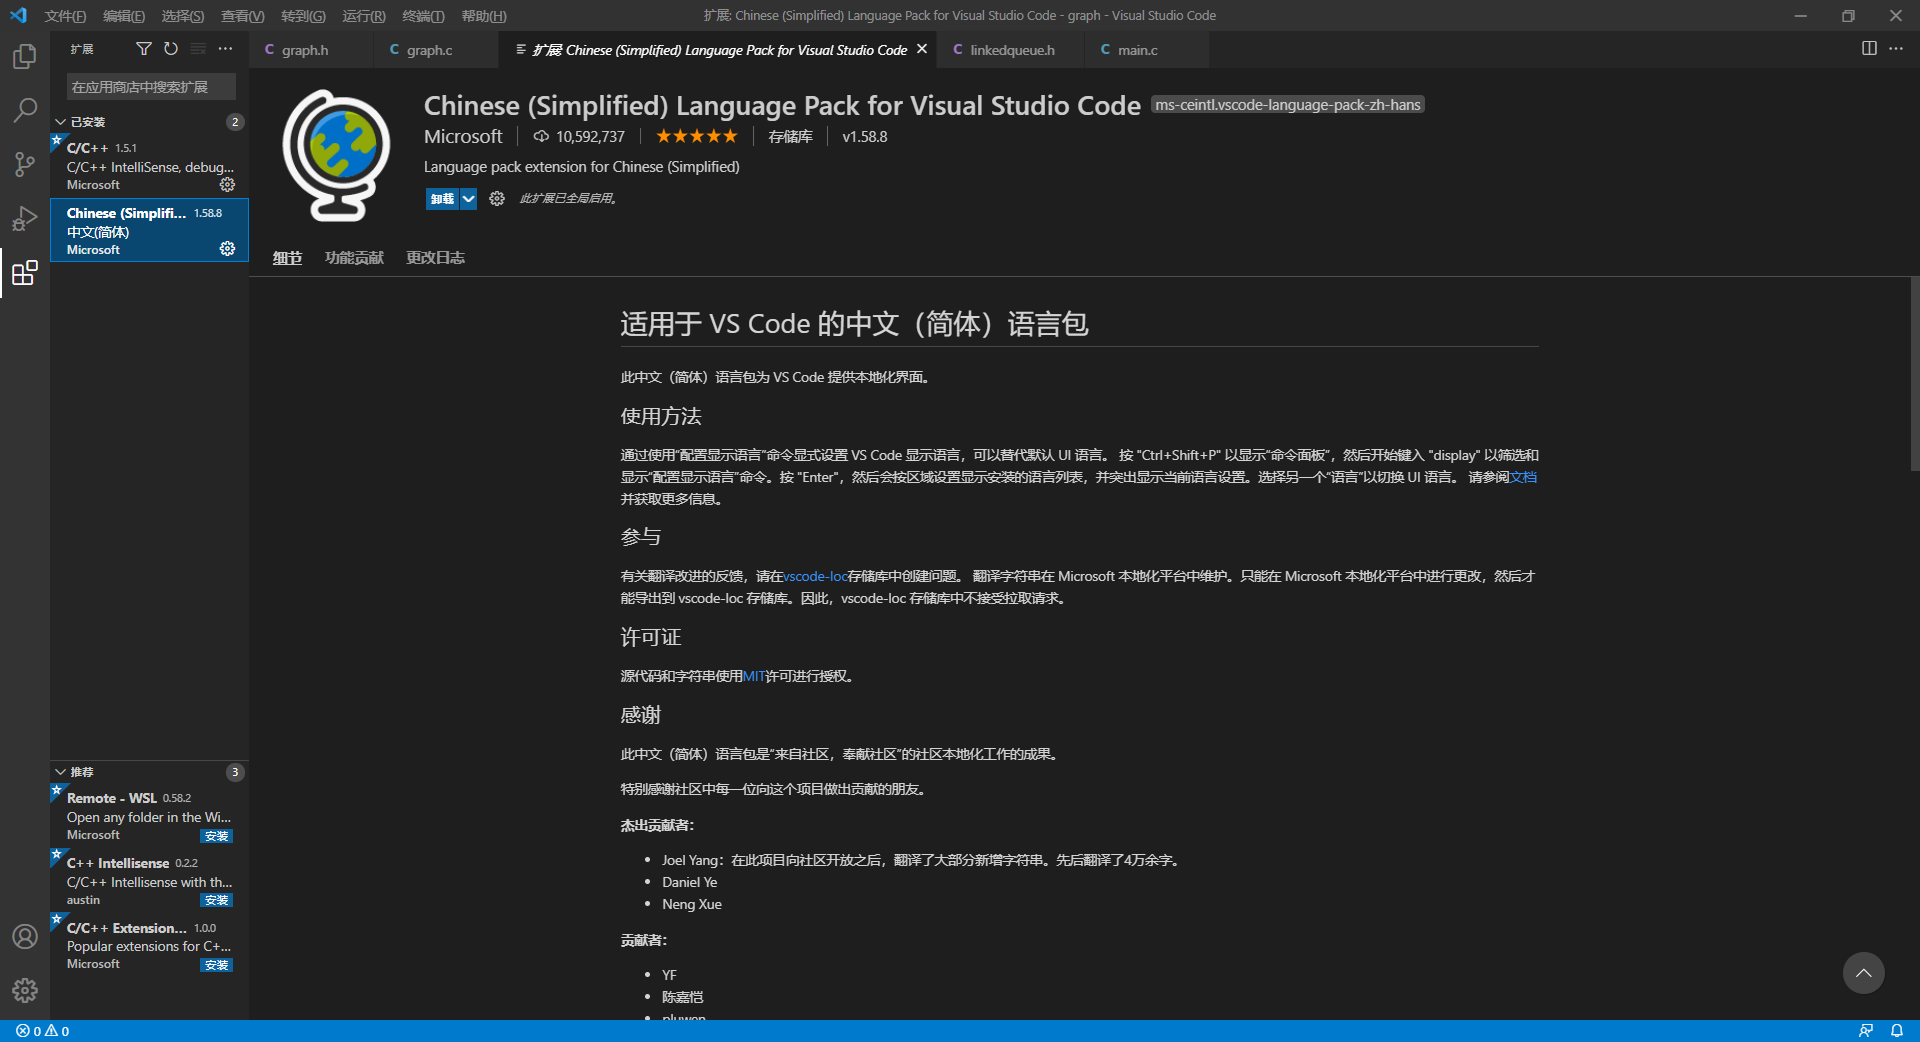Open the Explorer view in activity bar
This screenshot has width=1920, height=1042.
coord(25,57)
